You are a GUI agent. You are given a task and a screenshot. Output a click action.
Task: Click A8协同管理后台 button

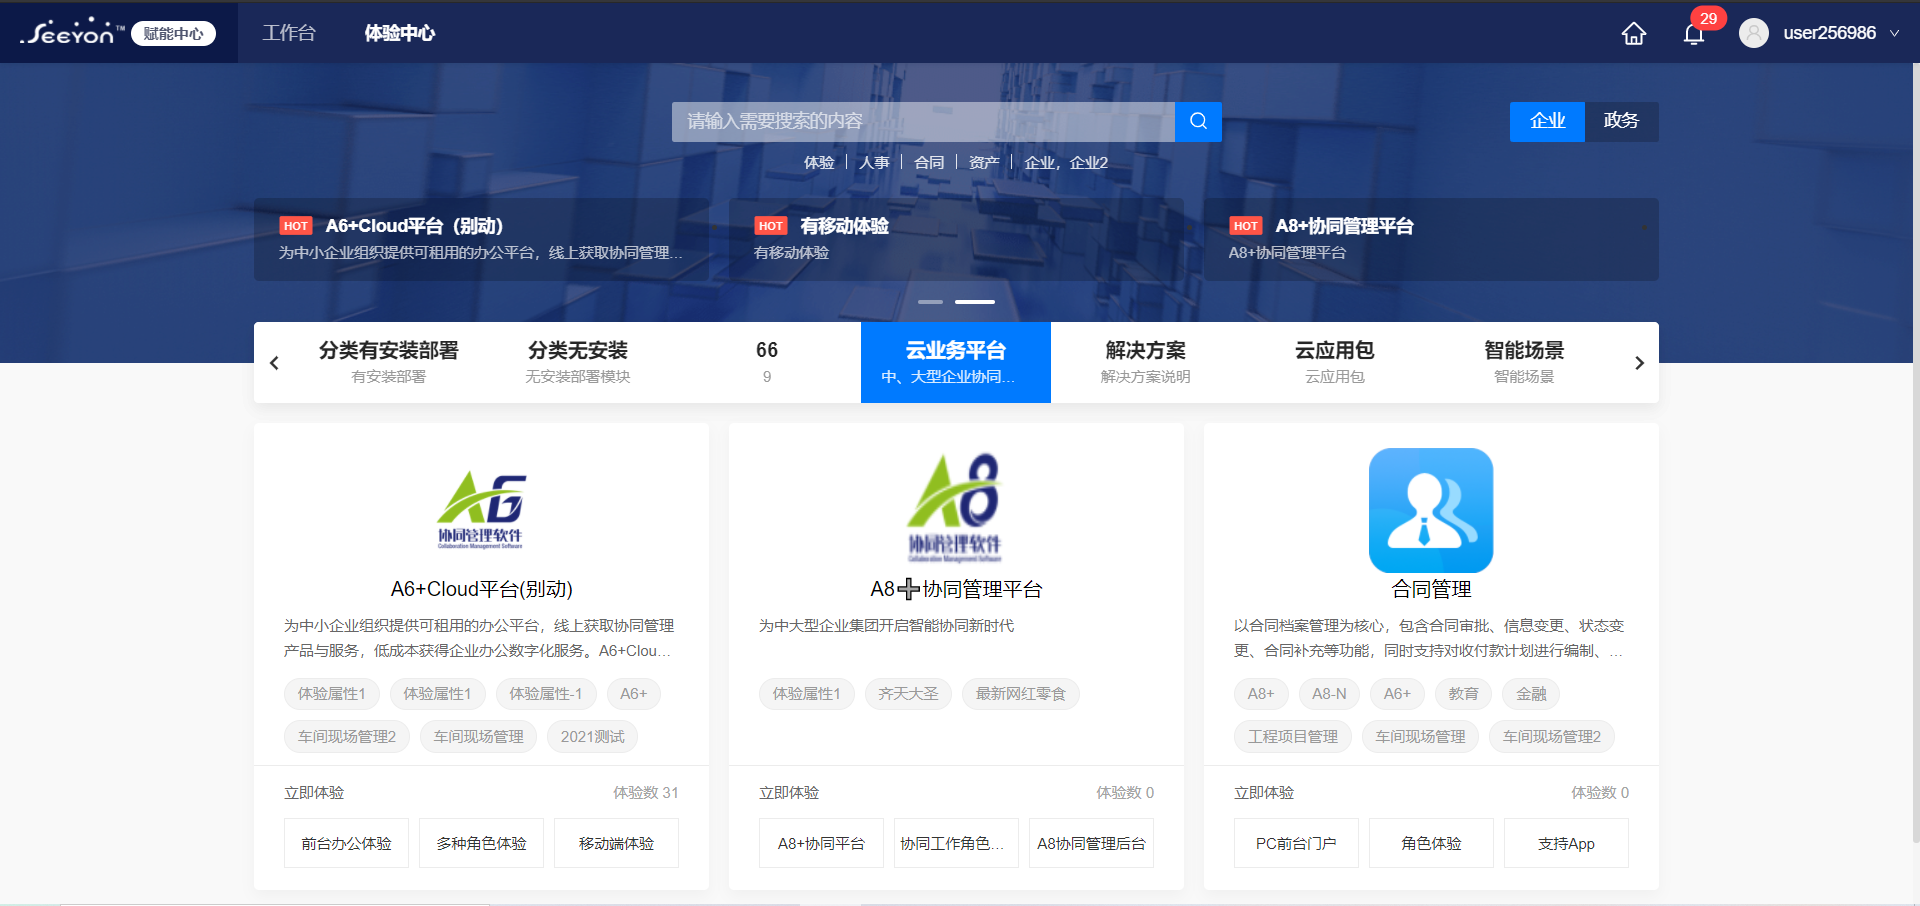tap(1091, 843)
